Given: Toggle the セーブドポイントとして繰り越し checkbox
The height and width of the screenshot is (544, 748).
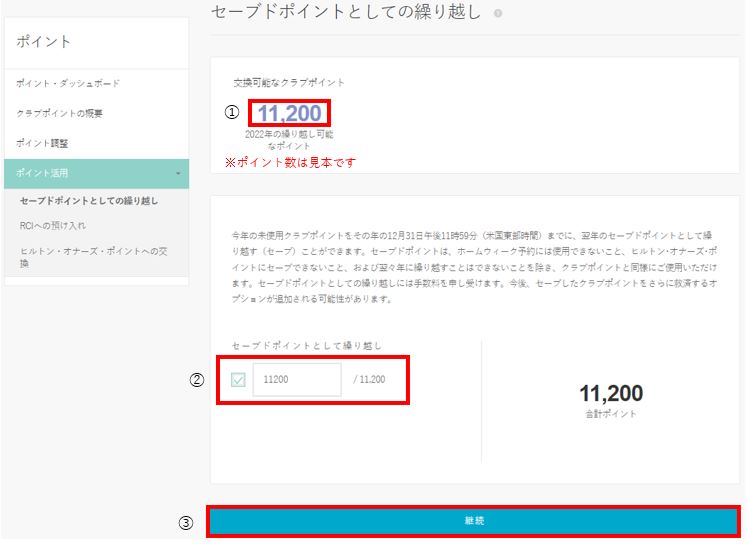Looking at the screenshot, I should pyautogui.click(x=238, y=380).
